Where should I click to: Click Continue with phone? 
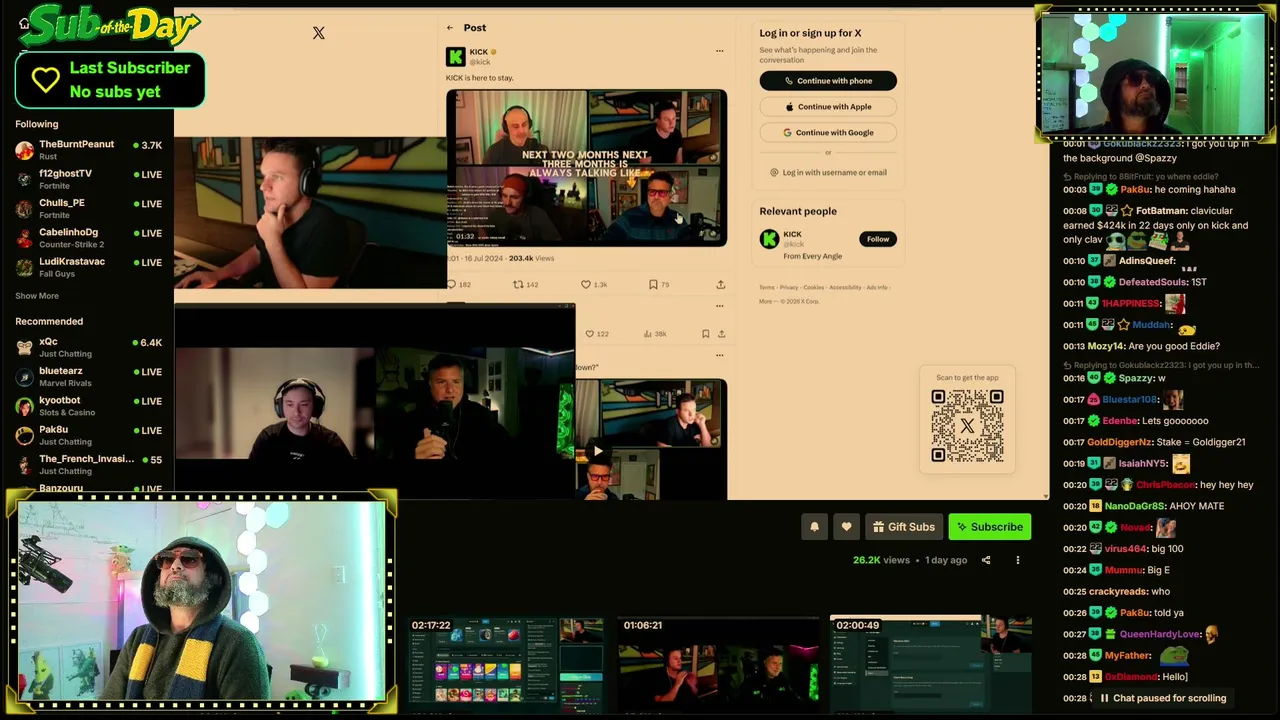pos(828,81)
